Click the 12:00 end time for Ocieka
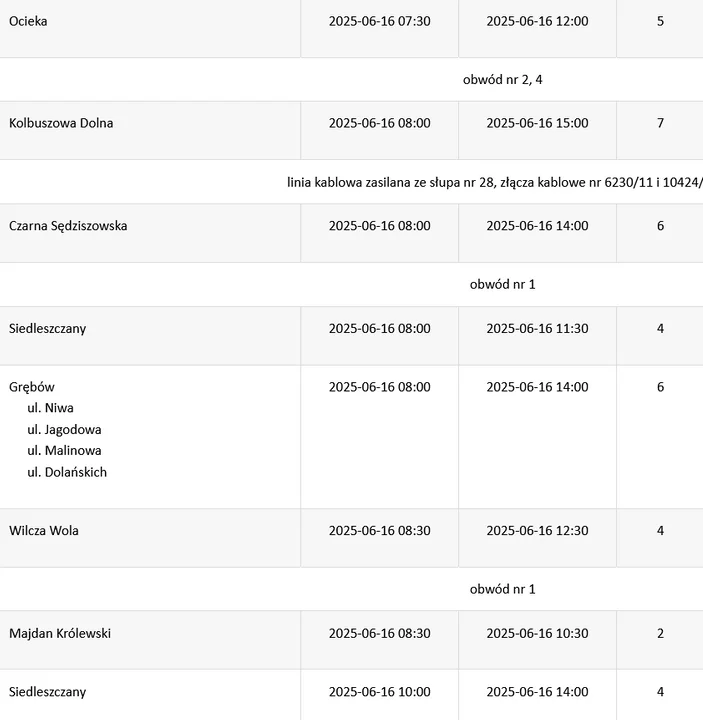 (x=537, y=21)
